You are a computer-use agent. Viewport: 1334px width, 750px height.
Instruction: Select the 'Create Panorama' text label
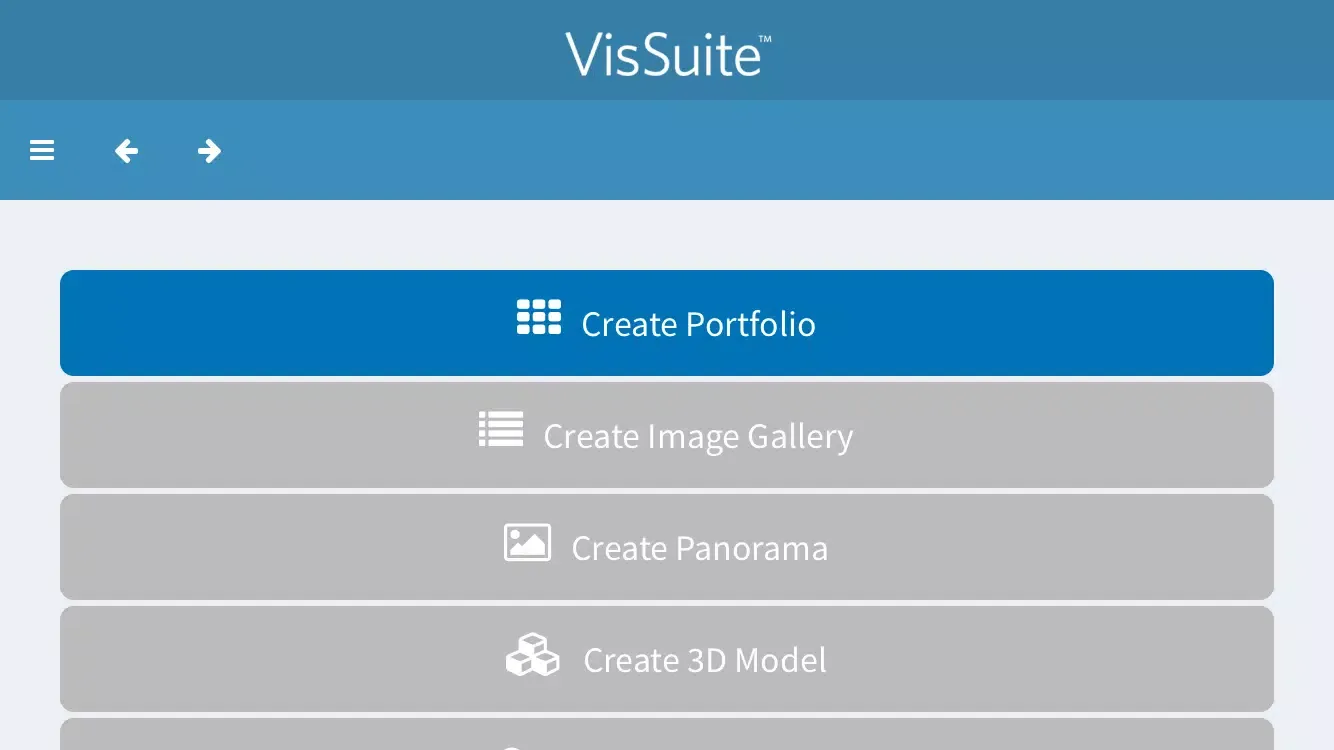pyautogui.click(x=699, y=548)
